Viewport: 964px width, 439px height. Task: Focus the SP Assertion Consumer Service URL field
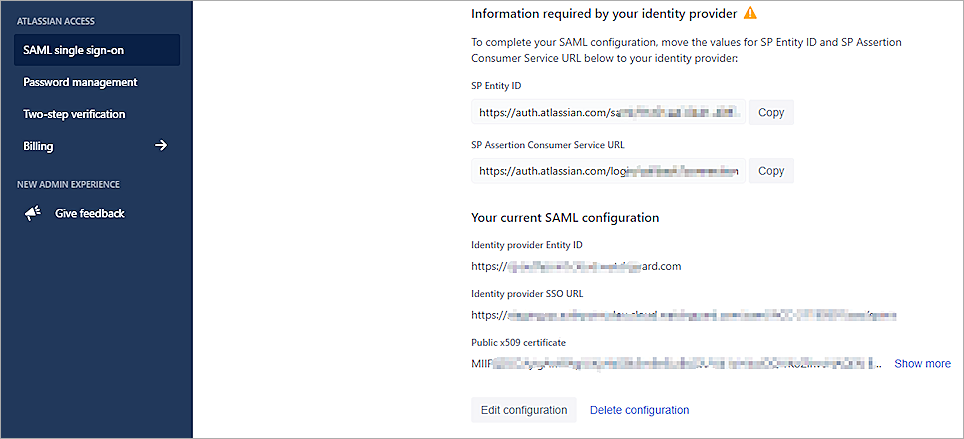(x=608, y=171)
